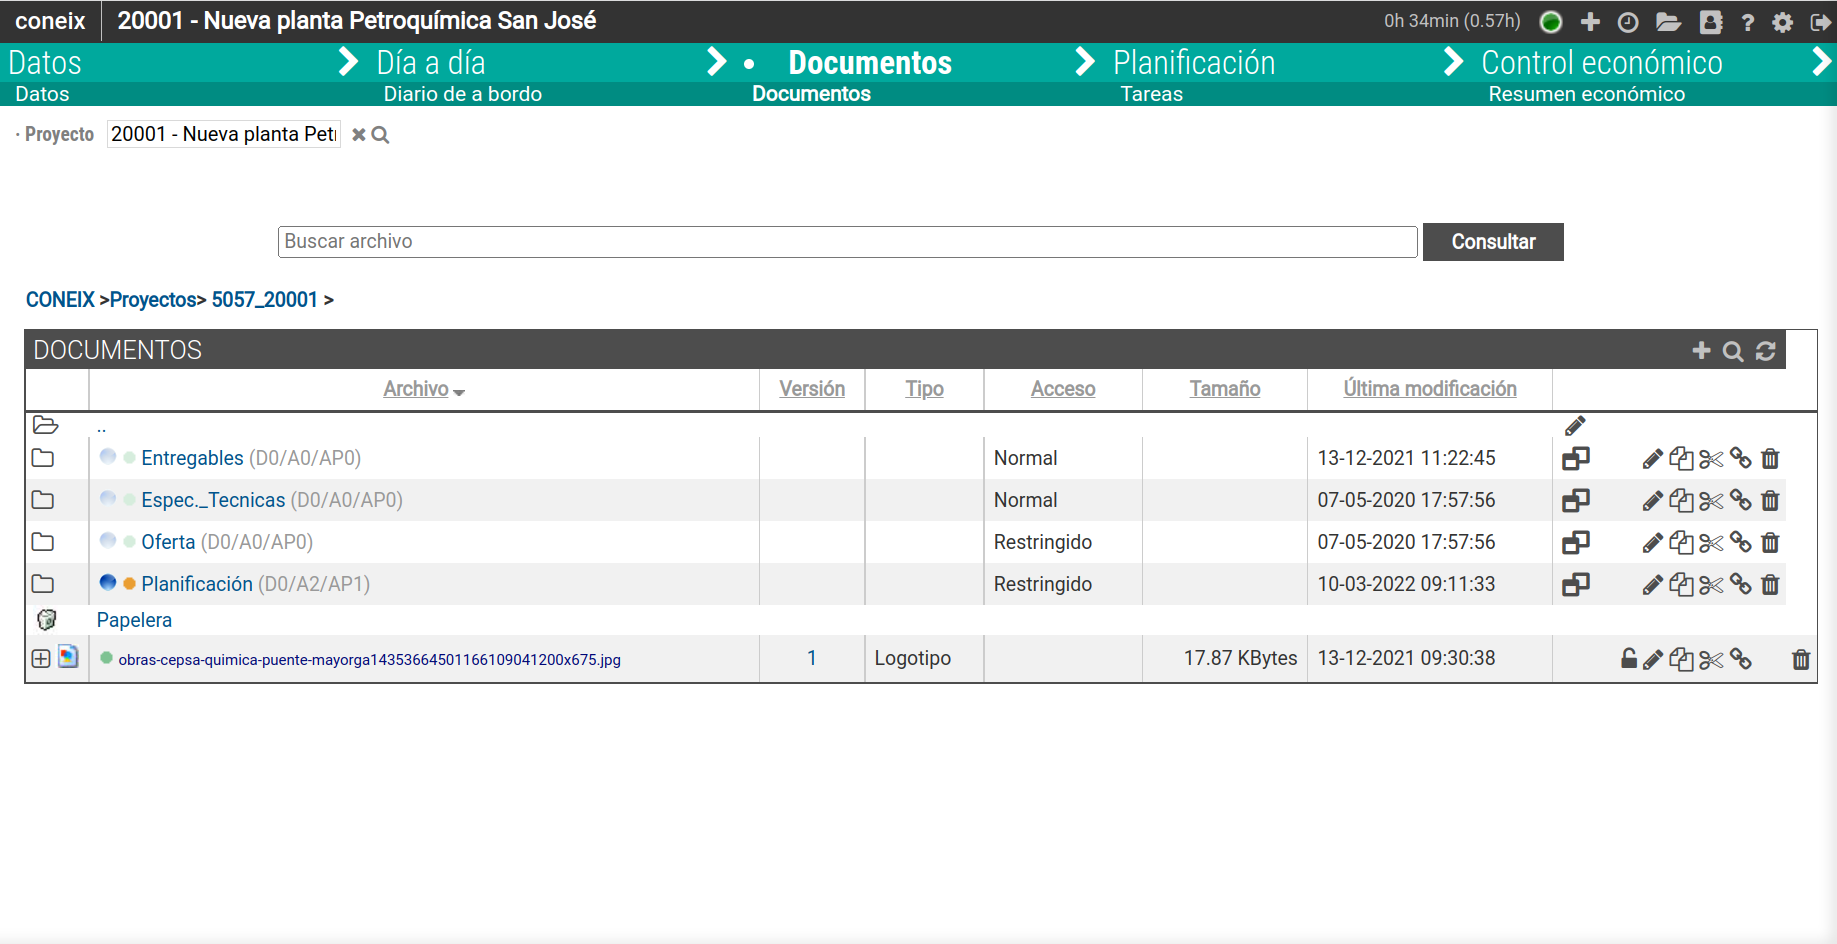Delete the Planificación folder
The image size is (1837, 944).
(1770, 584)
